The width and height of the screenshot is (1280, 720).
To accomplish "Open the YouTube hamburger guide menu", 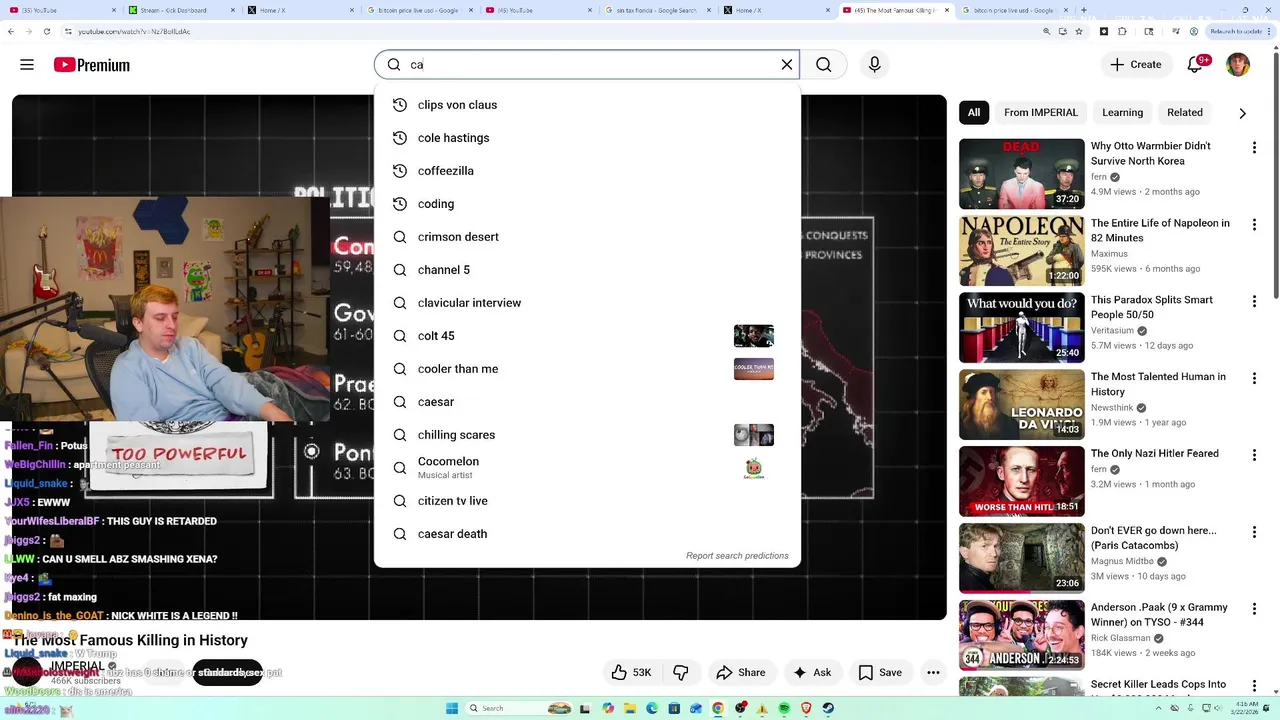I will (x=27, y=65).
